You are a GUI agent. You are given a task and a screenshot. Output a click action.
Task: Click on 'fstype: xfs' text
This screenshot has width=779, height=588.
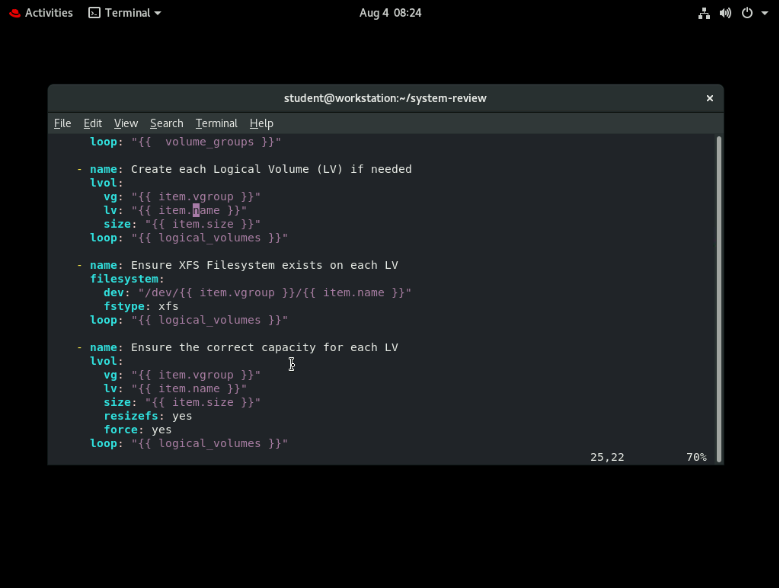point(141,306)
